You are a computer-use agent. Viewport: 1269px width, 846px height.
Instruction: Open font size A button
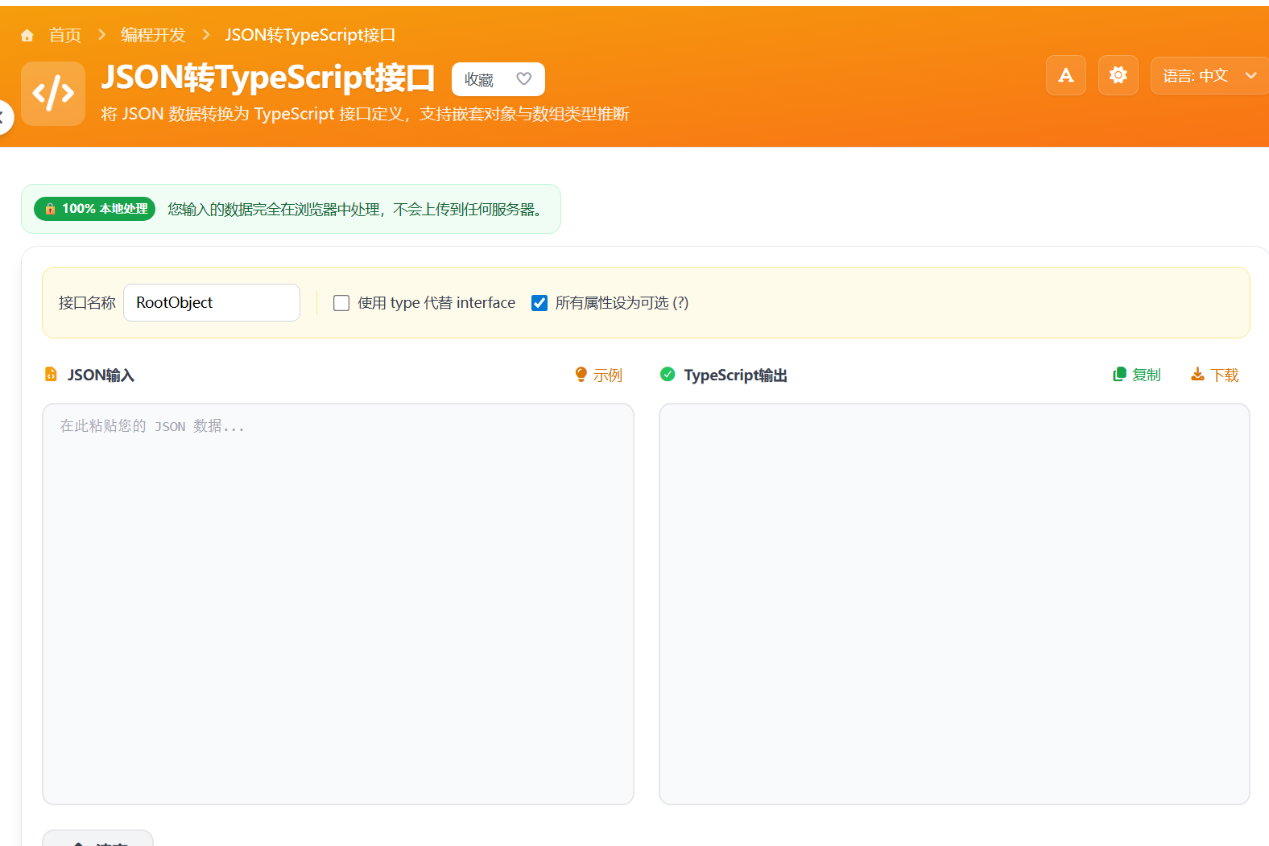click(1066, 75)
